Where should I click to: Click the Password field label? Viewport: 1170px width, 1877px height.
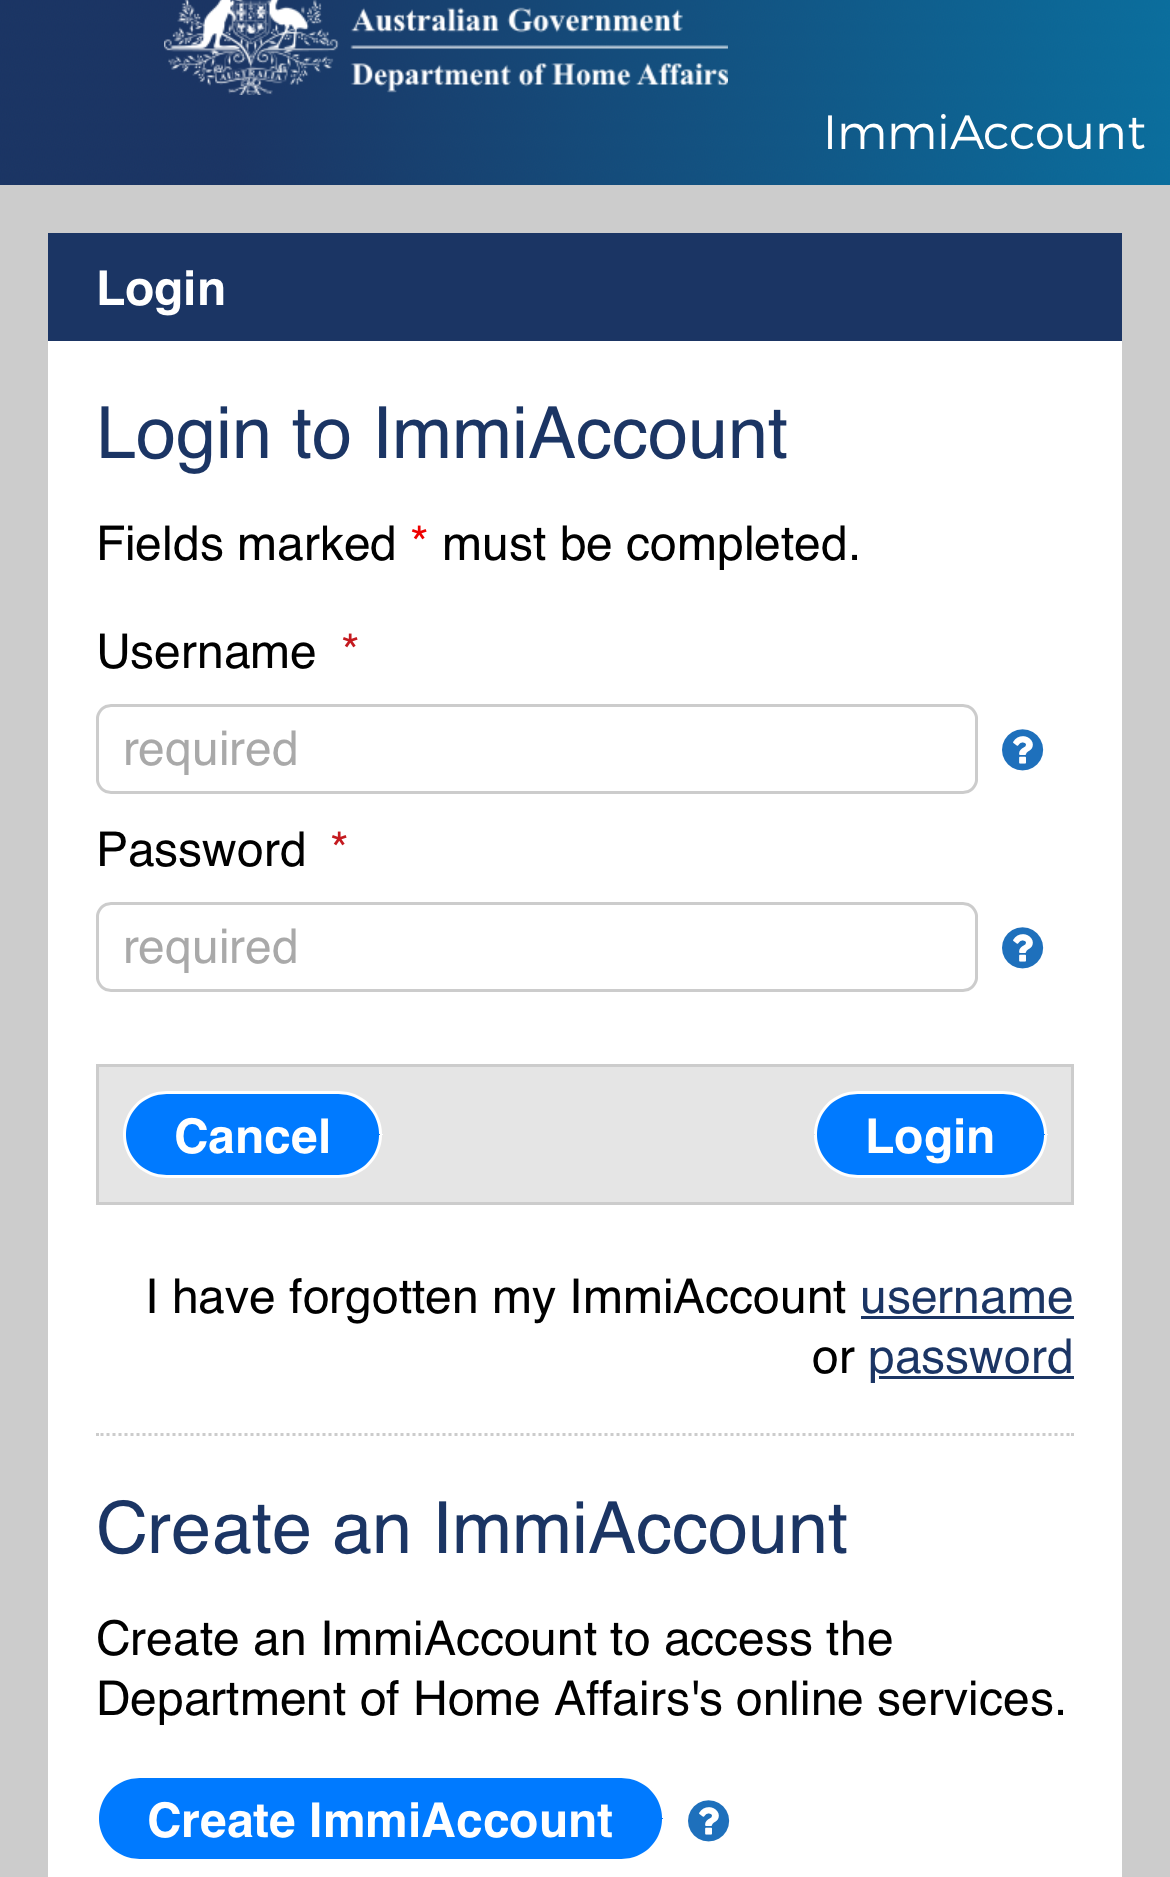[201, 850]
